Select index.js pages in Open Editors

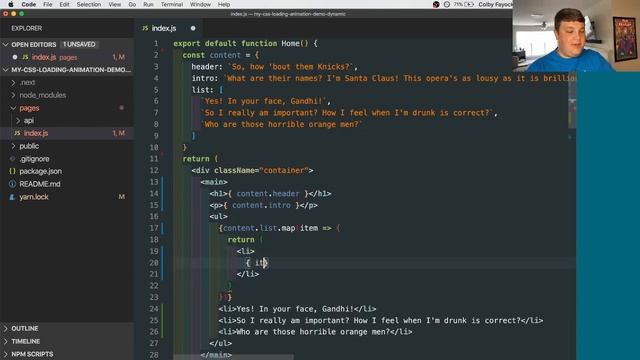67,57
